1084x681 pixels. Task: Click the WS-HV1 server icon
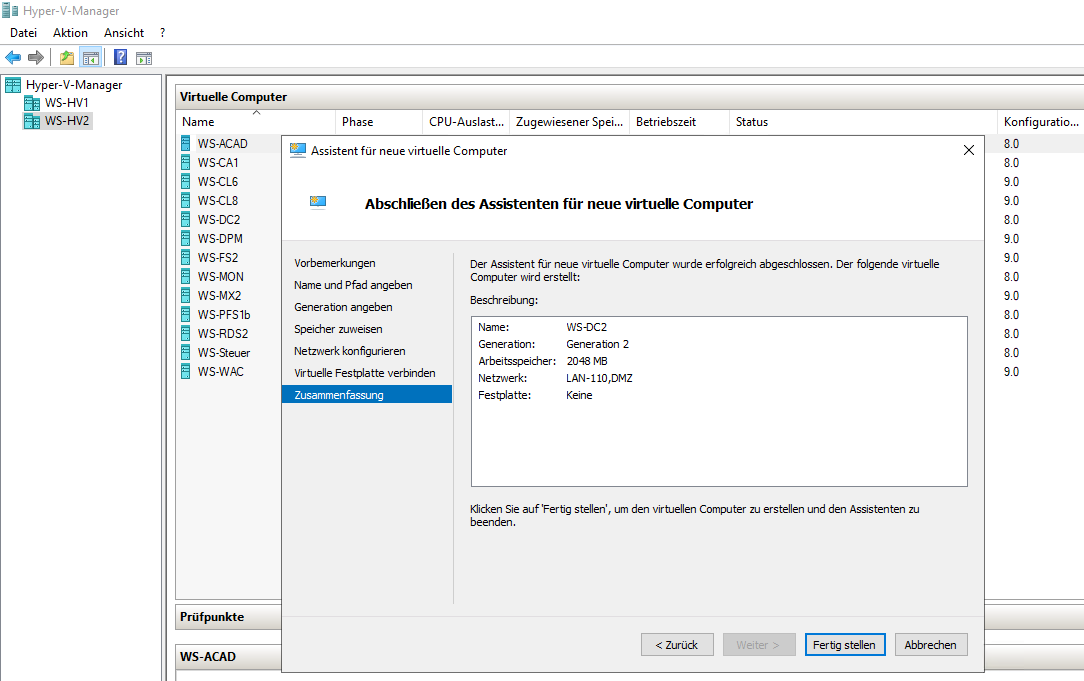coord(32,103)
